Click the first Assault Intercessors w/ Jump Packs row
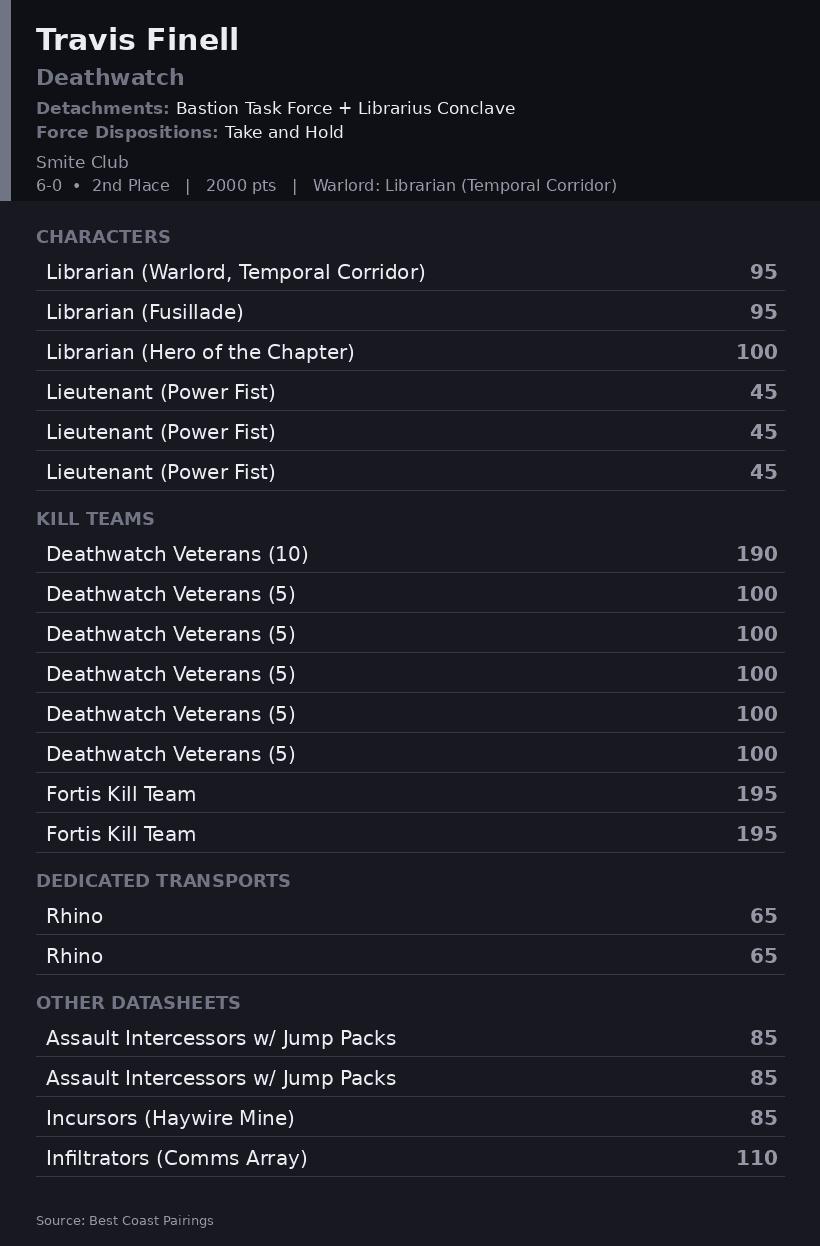Image resolution: width=820 pixels, height=1246 pixels. pyautogui.click(x=410, y=1038)
